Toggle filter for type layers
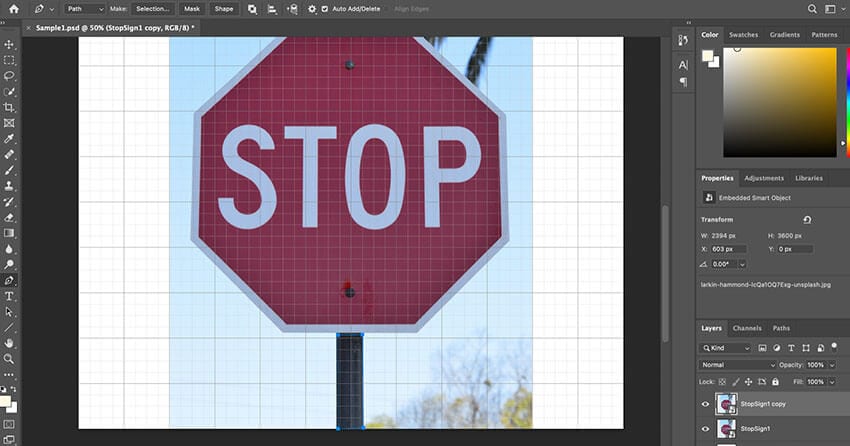The width and height of the screenshot is (850, 446). [791, 348]
